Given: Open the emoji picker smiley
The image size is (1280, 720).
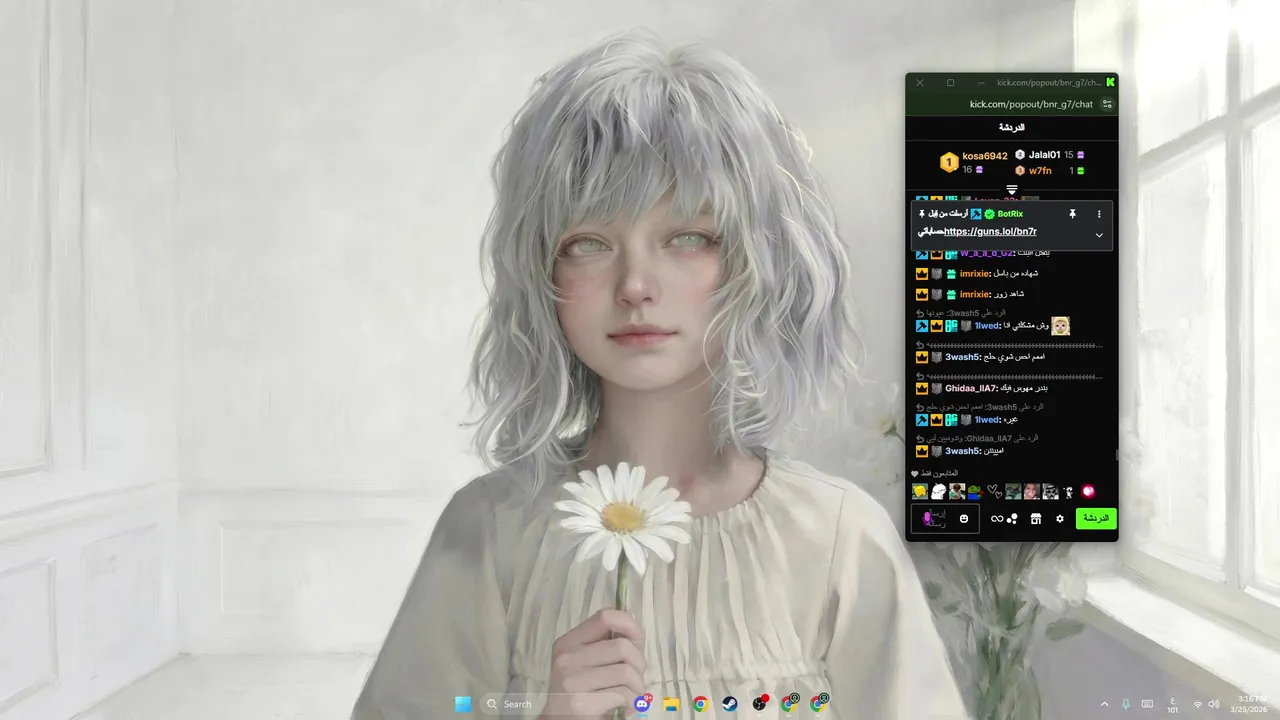Looking at the screenshot, I should 964,519.
